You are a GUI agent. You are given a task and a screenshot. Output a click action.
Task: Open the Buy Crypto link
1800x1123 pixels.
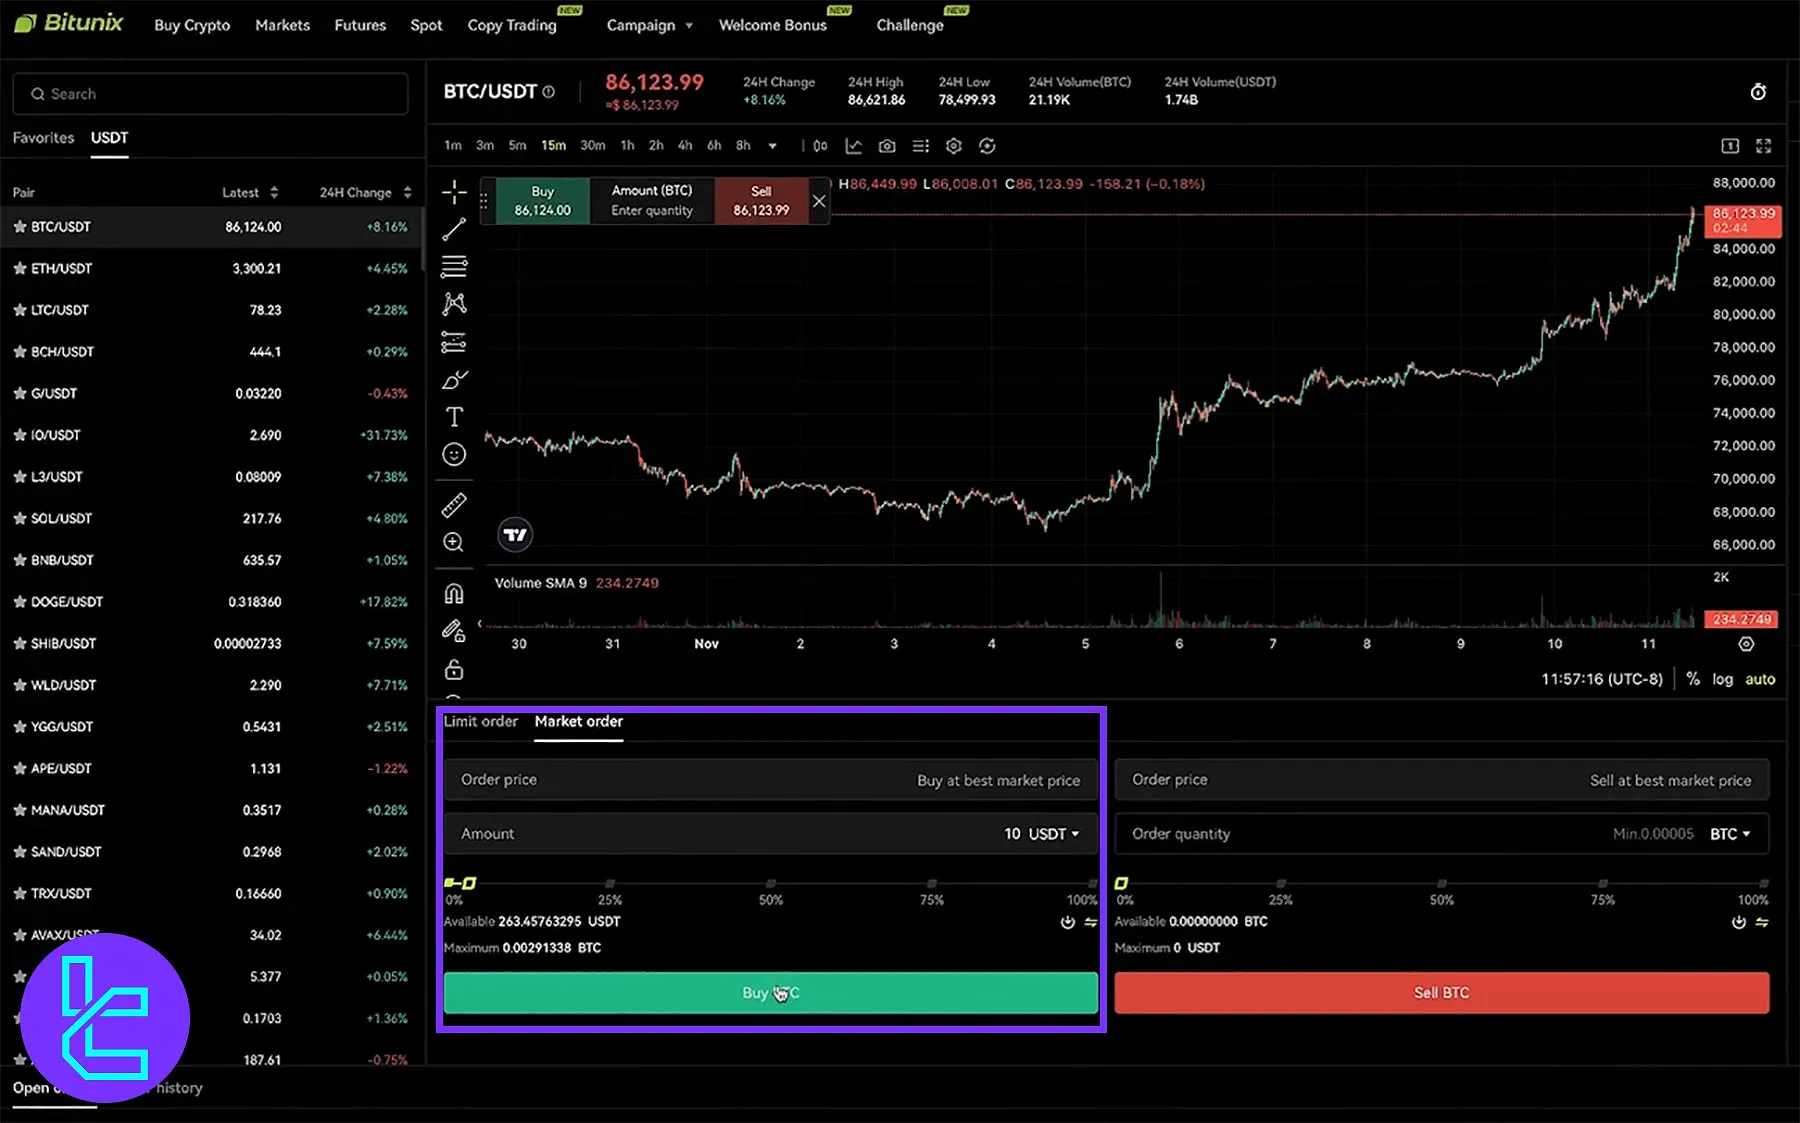tap(192, 25)
